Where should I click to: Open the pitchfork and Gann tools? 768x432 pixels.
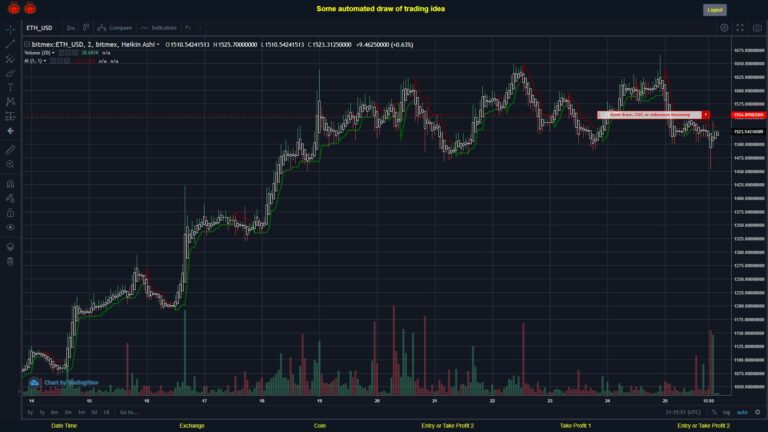[x=10, y=59]
